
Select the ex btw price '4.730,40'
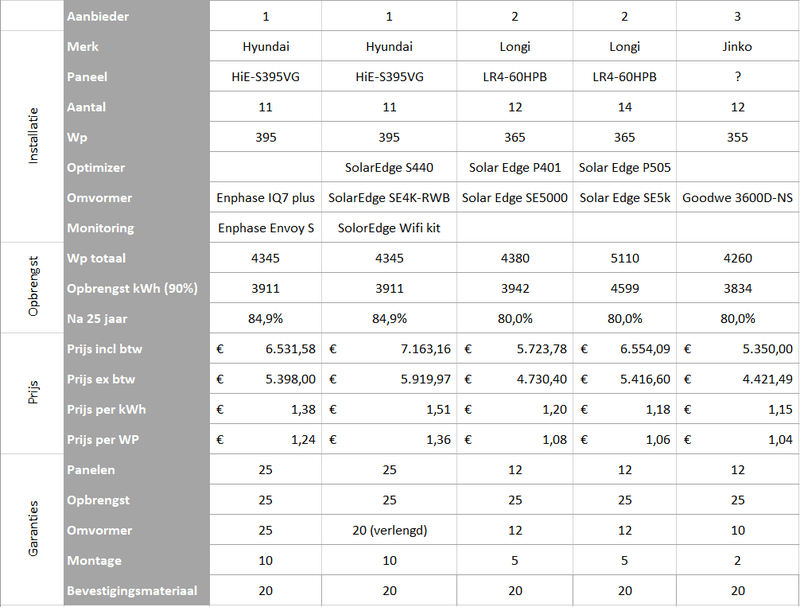[x=515, y=379]
